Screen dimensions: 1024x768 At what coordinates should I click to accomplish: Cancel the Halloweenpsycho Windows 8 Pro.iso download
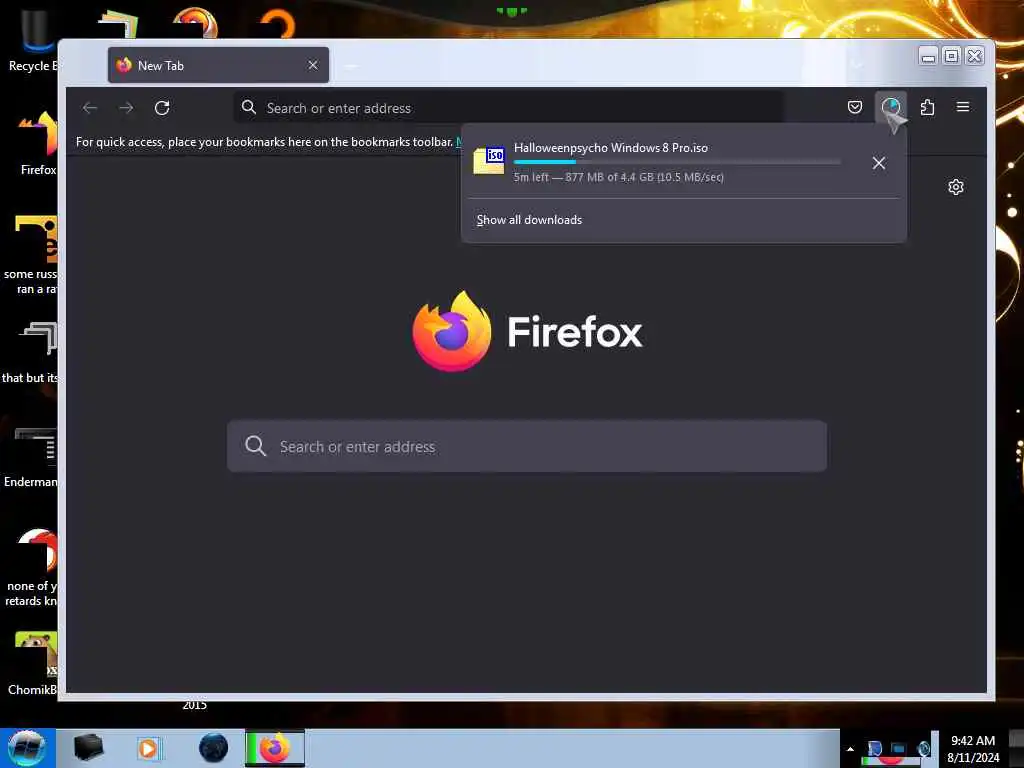[879, 163]
